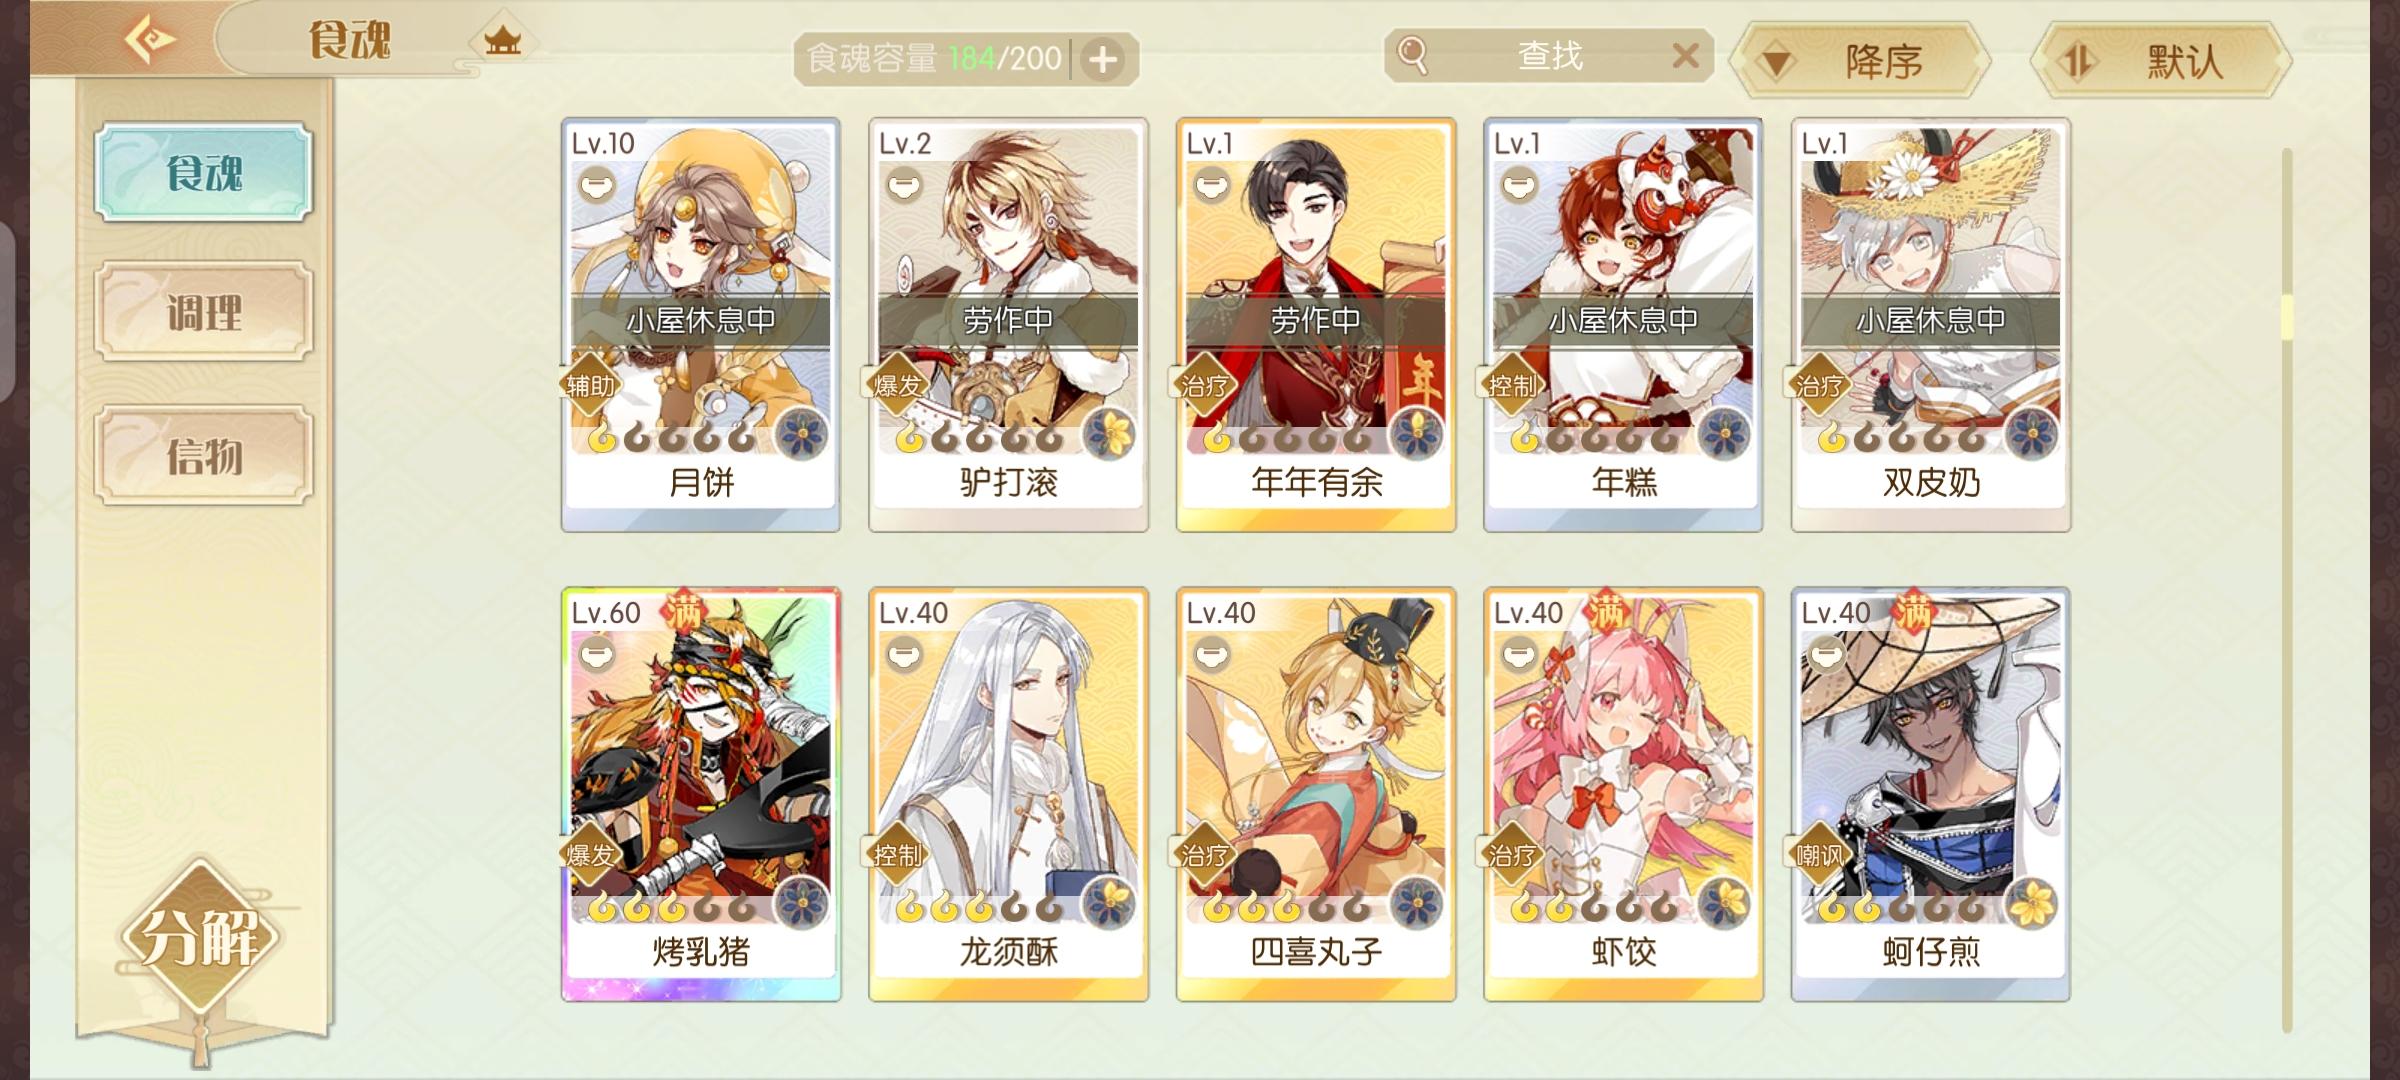The height and width of the screenshot is (1080, 2400).
Task: Switch to the 调理 side tab
Action: [204, 312]
